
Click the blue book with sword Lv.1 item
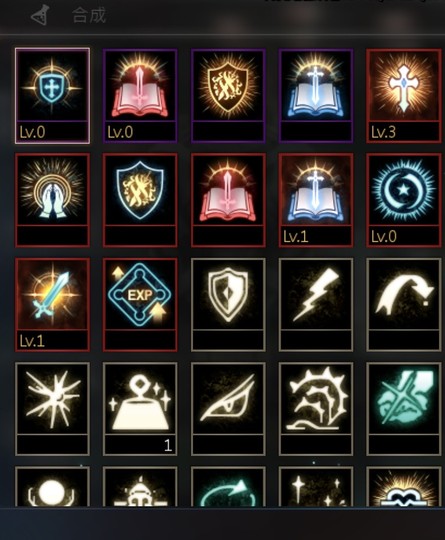pyautogui.click(x=316, y=200)
